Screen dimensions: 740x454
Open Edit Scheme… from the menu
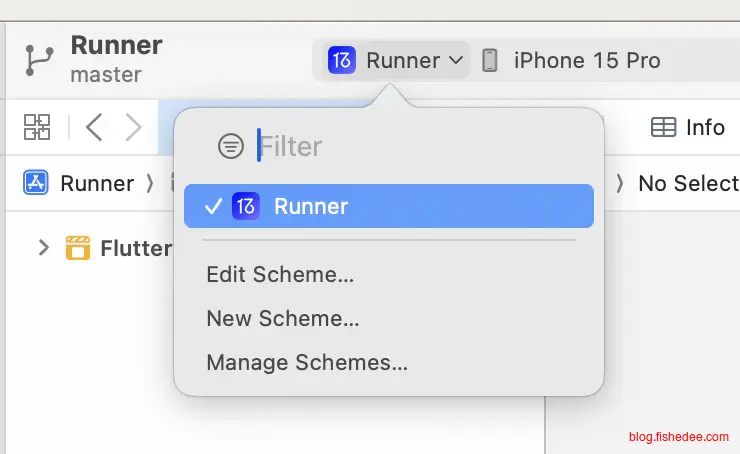280,273
